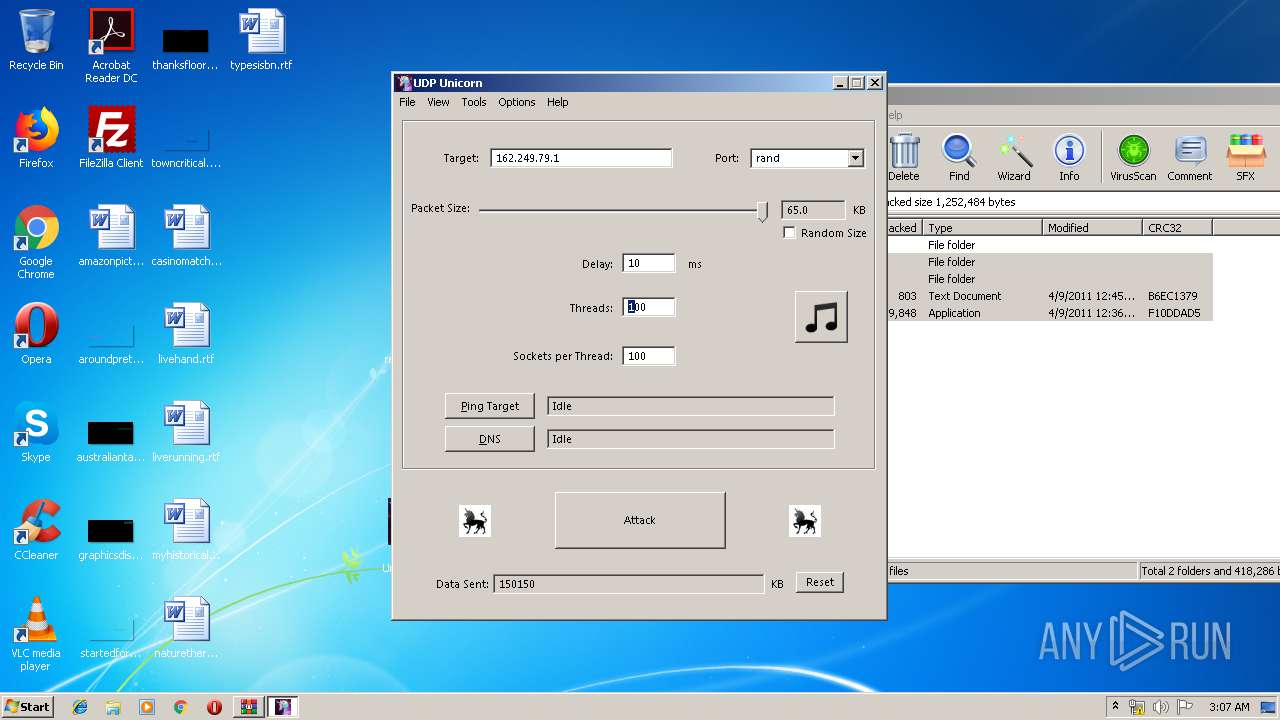Sort by the Type column in WinRAR
This screenshot has width=1280, height=720.
(x=982, y=228)
